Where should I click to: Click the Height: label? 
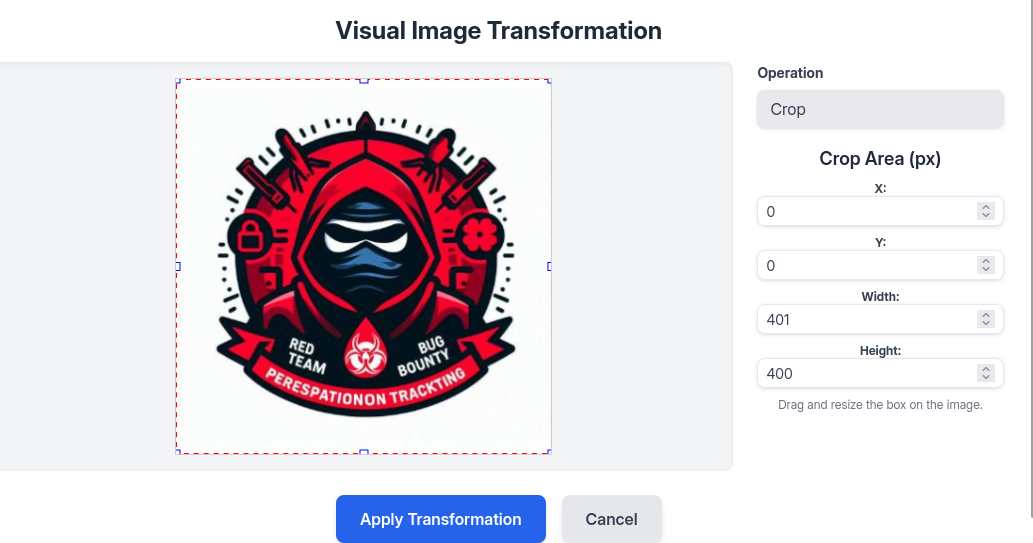[x=880, y=351]
